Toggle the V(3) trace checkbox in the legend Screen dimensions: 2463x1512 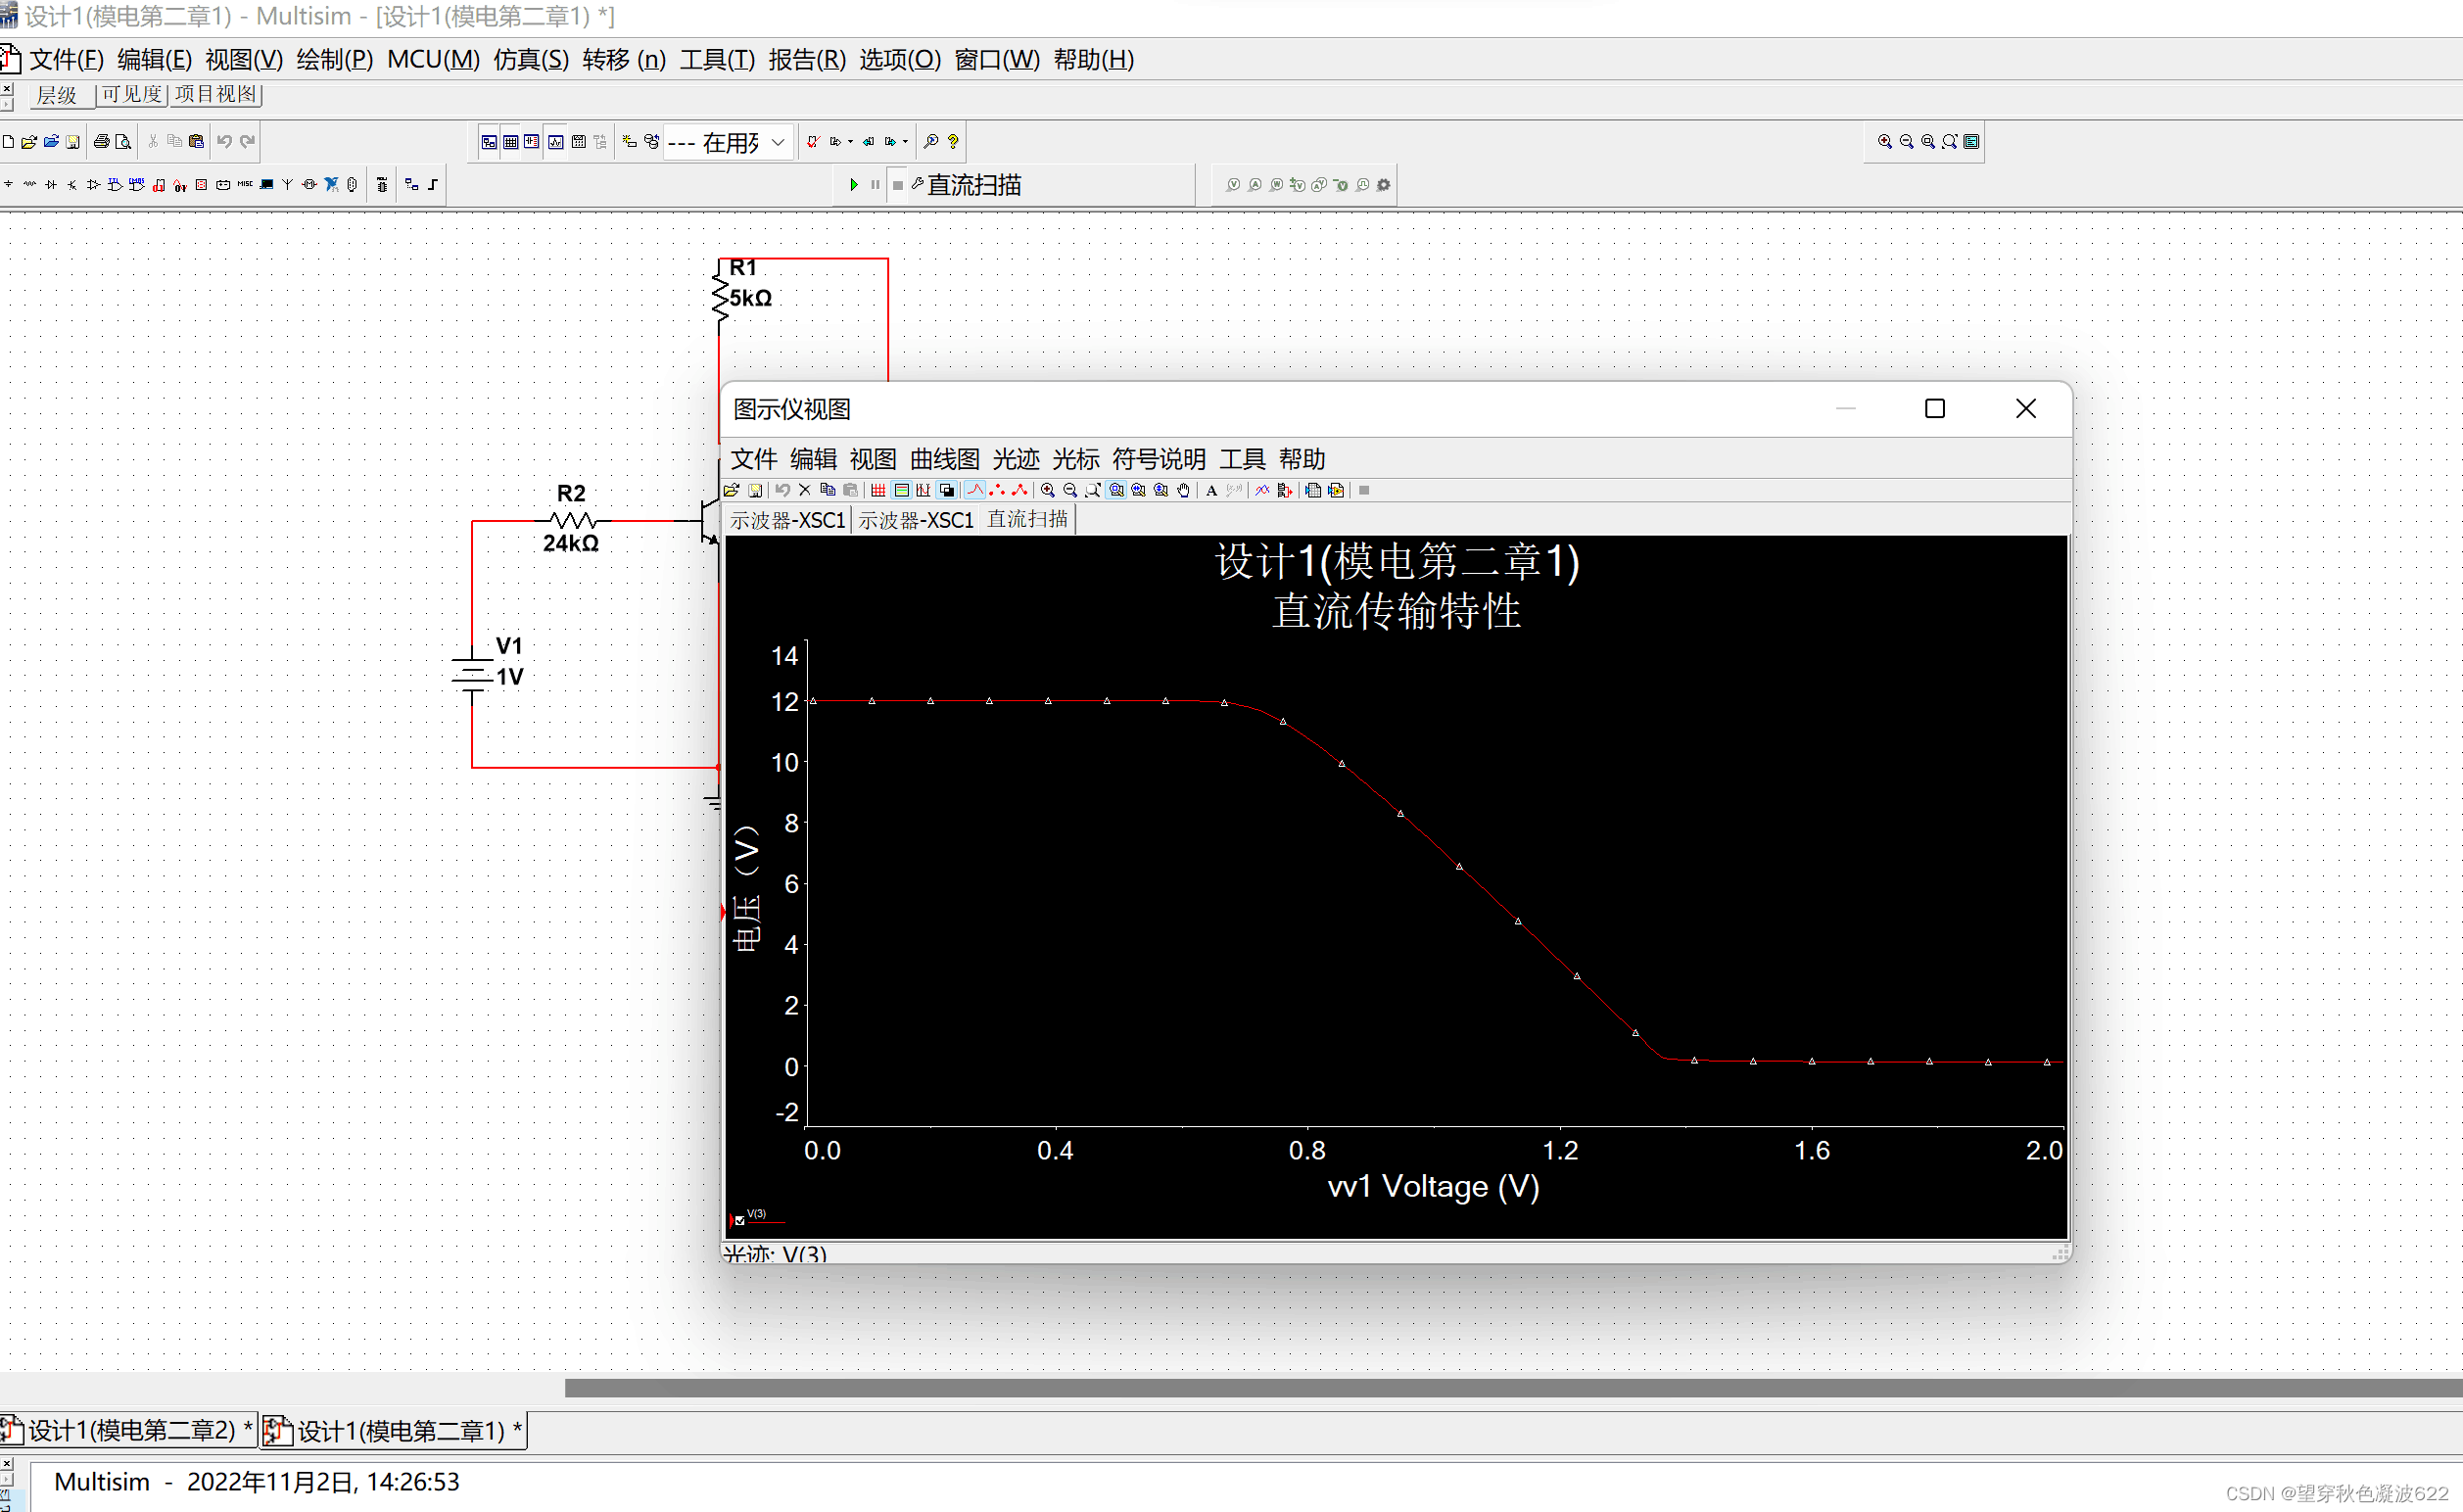pos(740,1220)
